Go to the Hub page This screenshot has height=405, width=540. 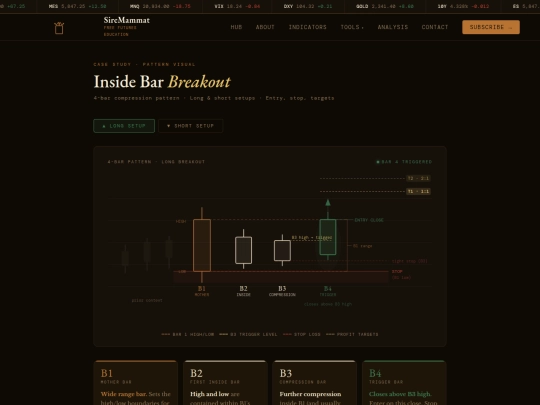(236, 27)
